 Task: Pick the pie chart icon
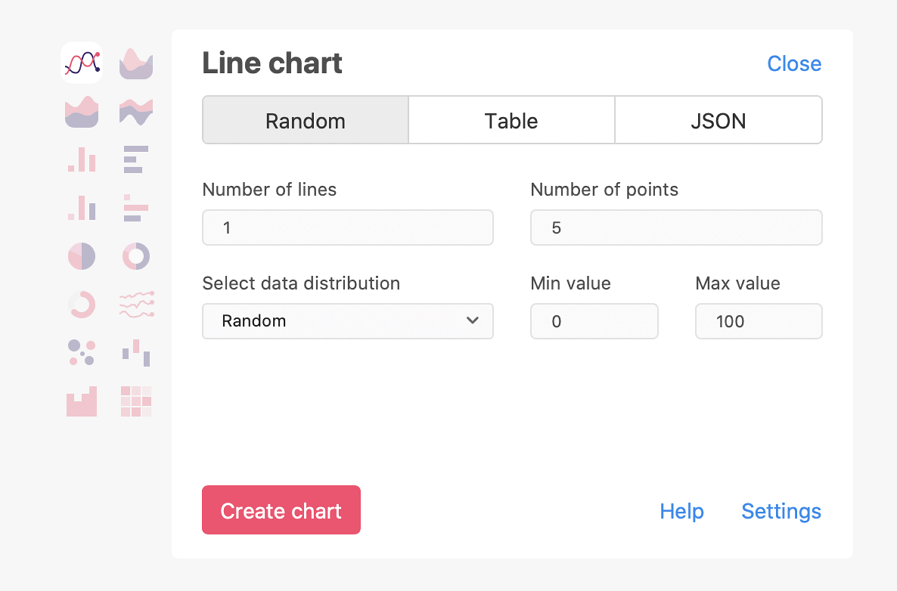pos(81,256)
